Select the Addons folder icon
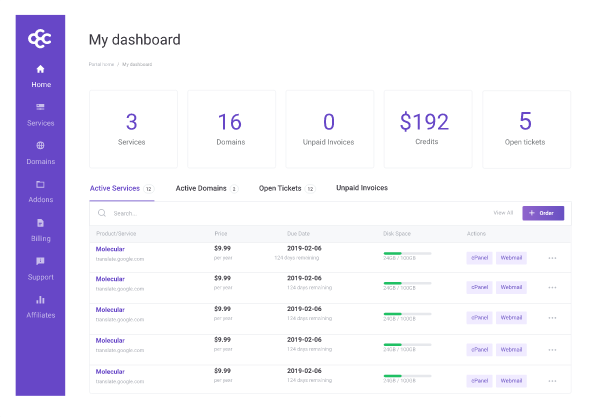 point(40,184)
